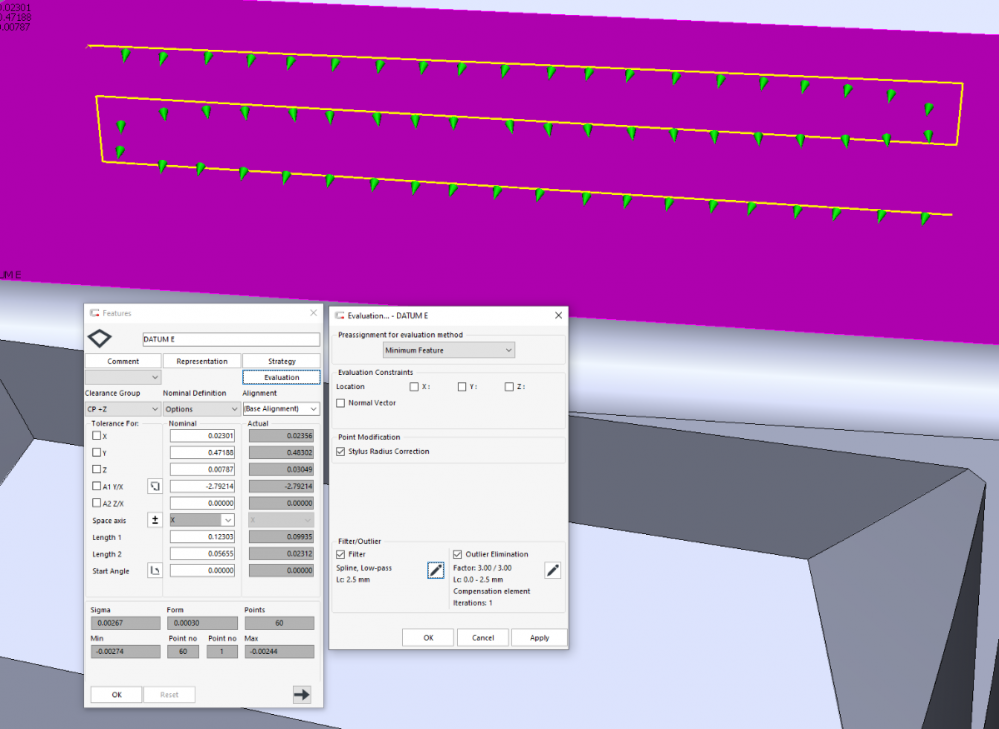999x729 pixels.
Task: Click the Start Angle icon button
Action: [x=155, y=570]
